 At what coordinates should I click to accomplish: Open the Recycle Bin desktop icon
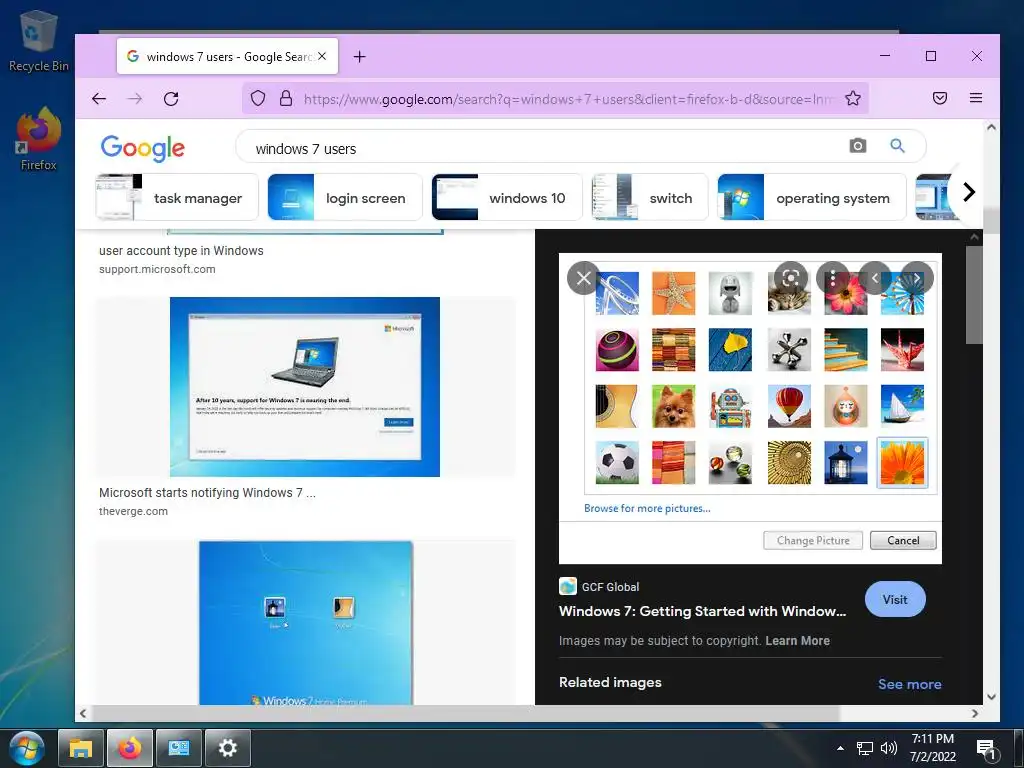(39, 41)
